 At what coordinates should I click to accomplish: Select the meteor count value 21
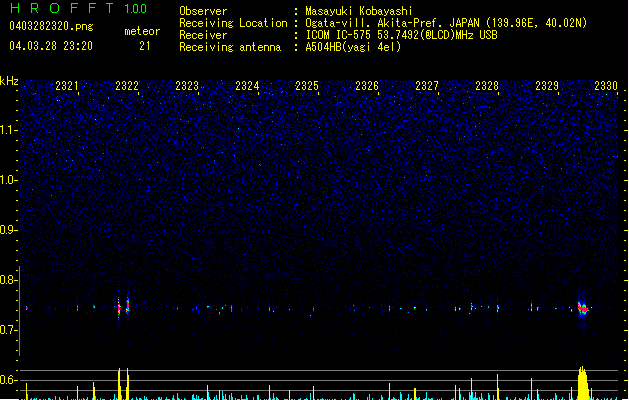145,46
